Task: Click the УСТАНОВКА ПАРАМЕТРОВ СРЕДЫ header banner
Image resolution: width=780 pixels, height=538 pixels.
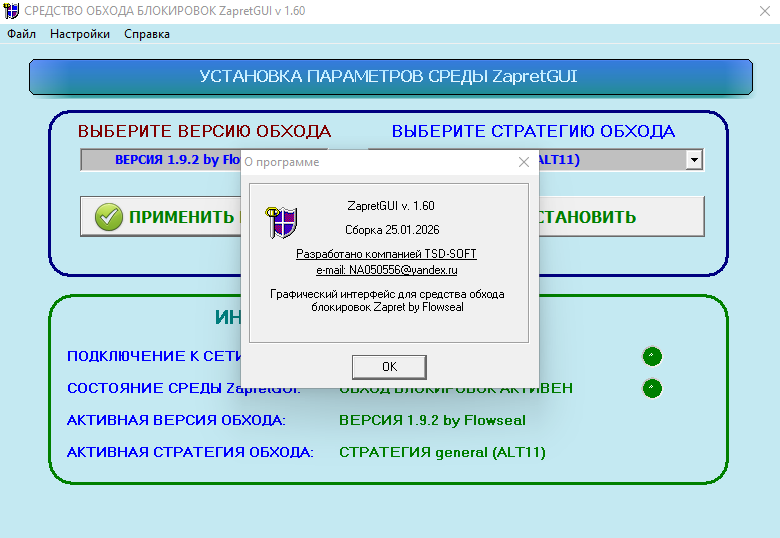Action: click(390, 77)
